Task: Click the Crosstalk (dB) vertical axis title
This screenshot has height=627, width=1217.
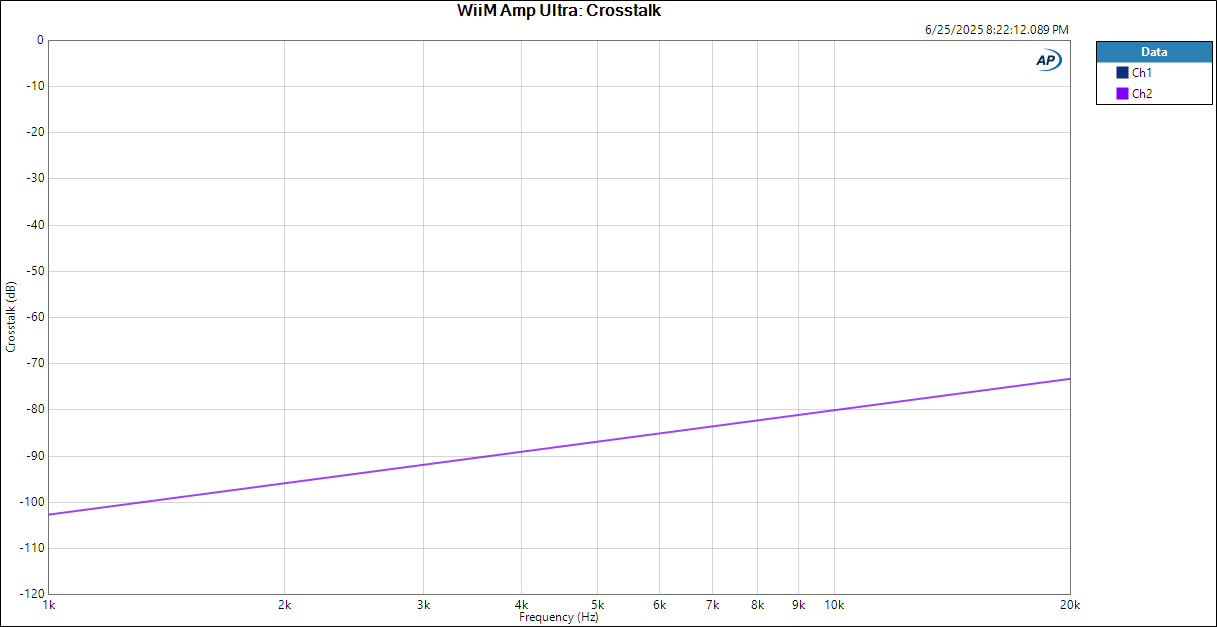Action: tap(11, 316)
